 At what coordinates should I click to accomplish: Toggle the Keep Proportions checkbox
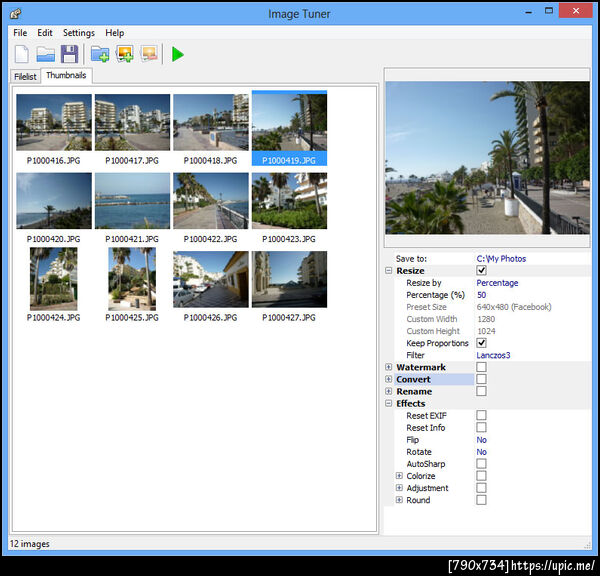(x=481, y=343)
